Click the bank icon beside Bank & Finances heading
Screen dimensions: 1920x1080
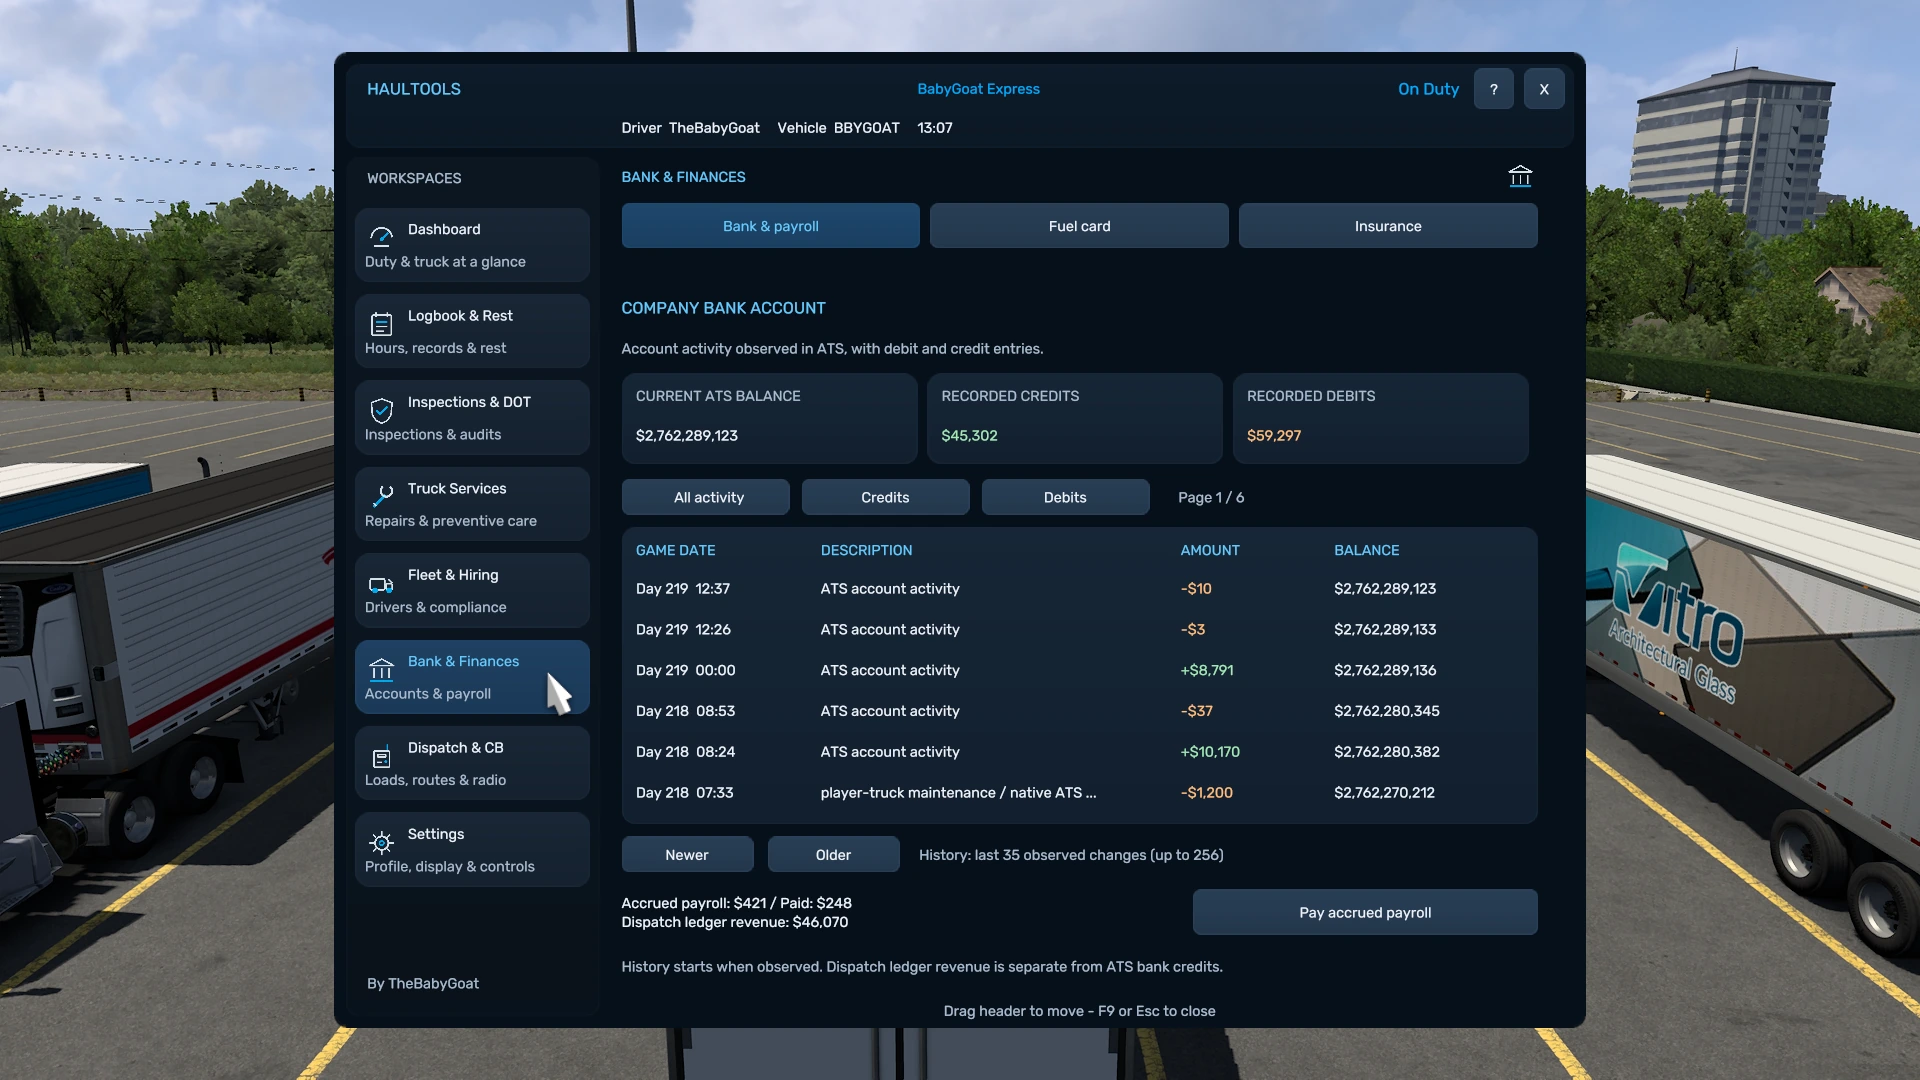1520,177
